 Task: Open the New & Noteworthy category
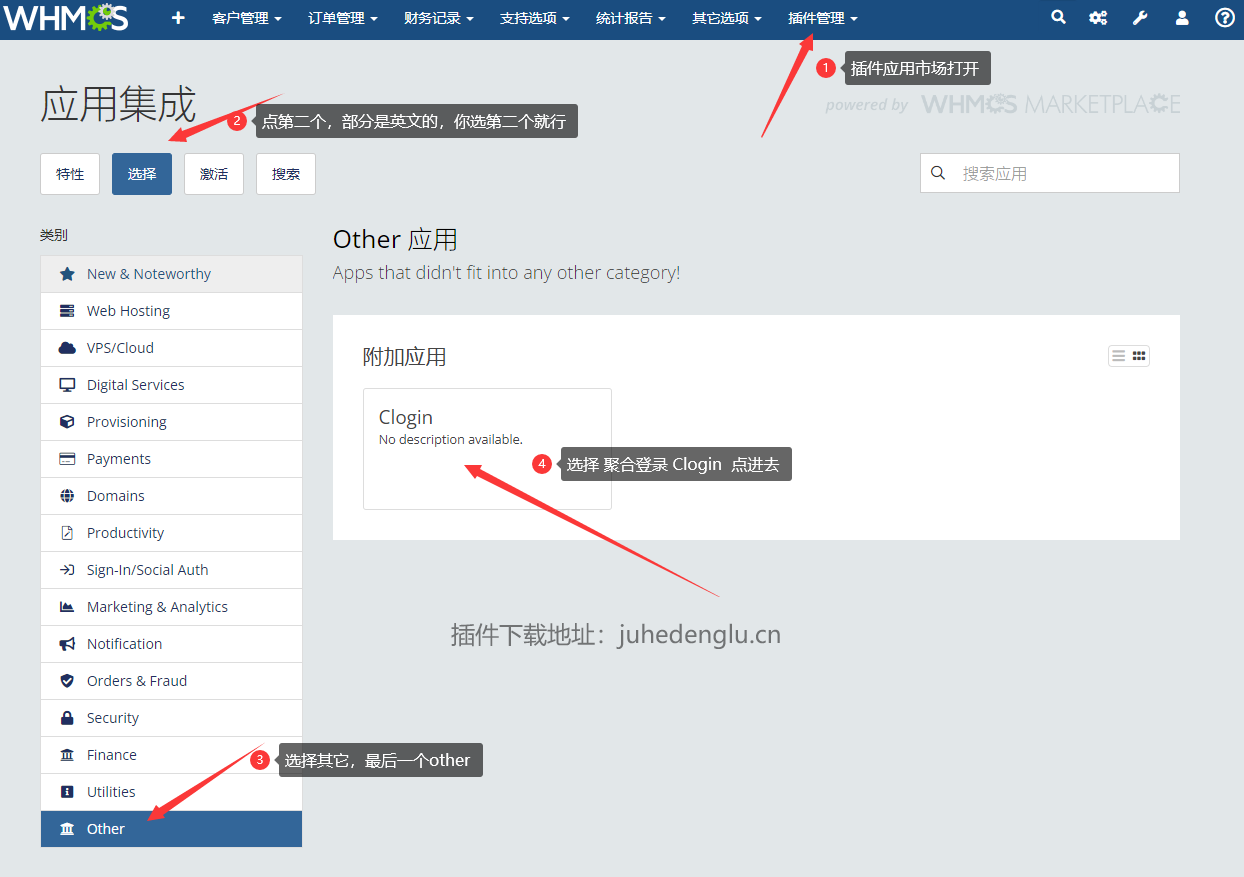pyautogui.click(x=171, y=274)
